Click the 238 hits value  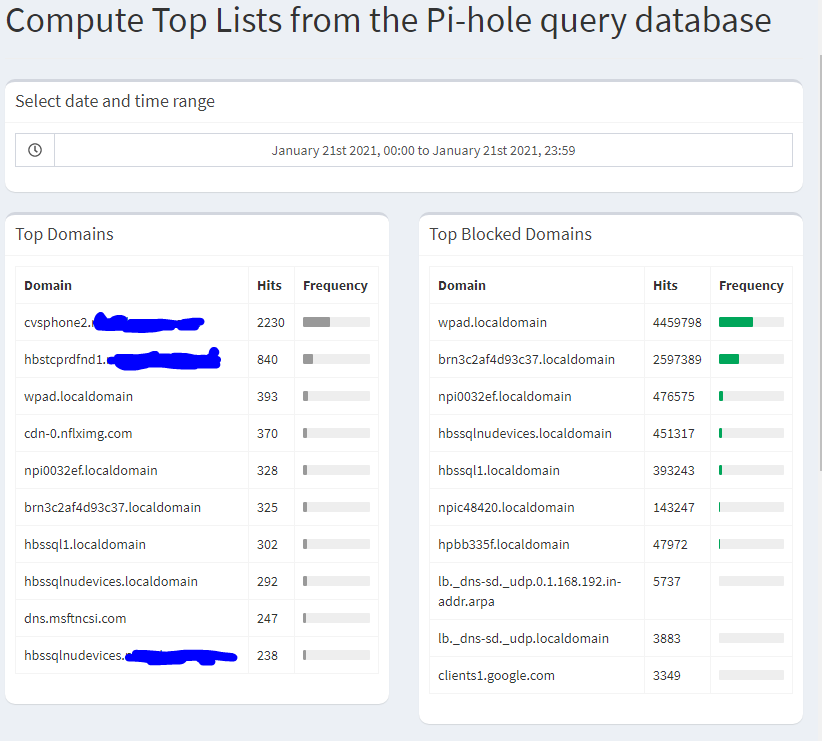click(267, 656)
